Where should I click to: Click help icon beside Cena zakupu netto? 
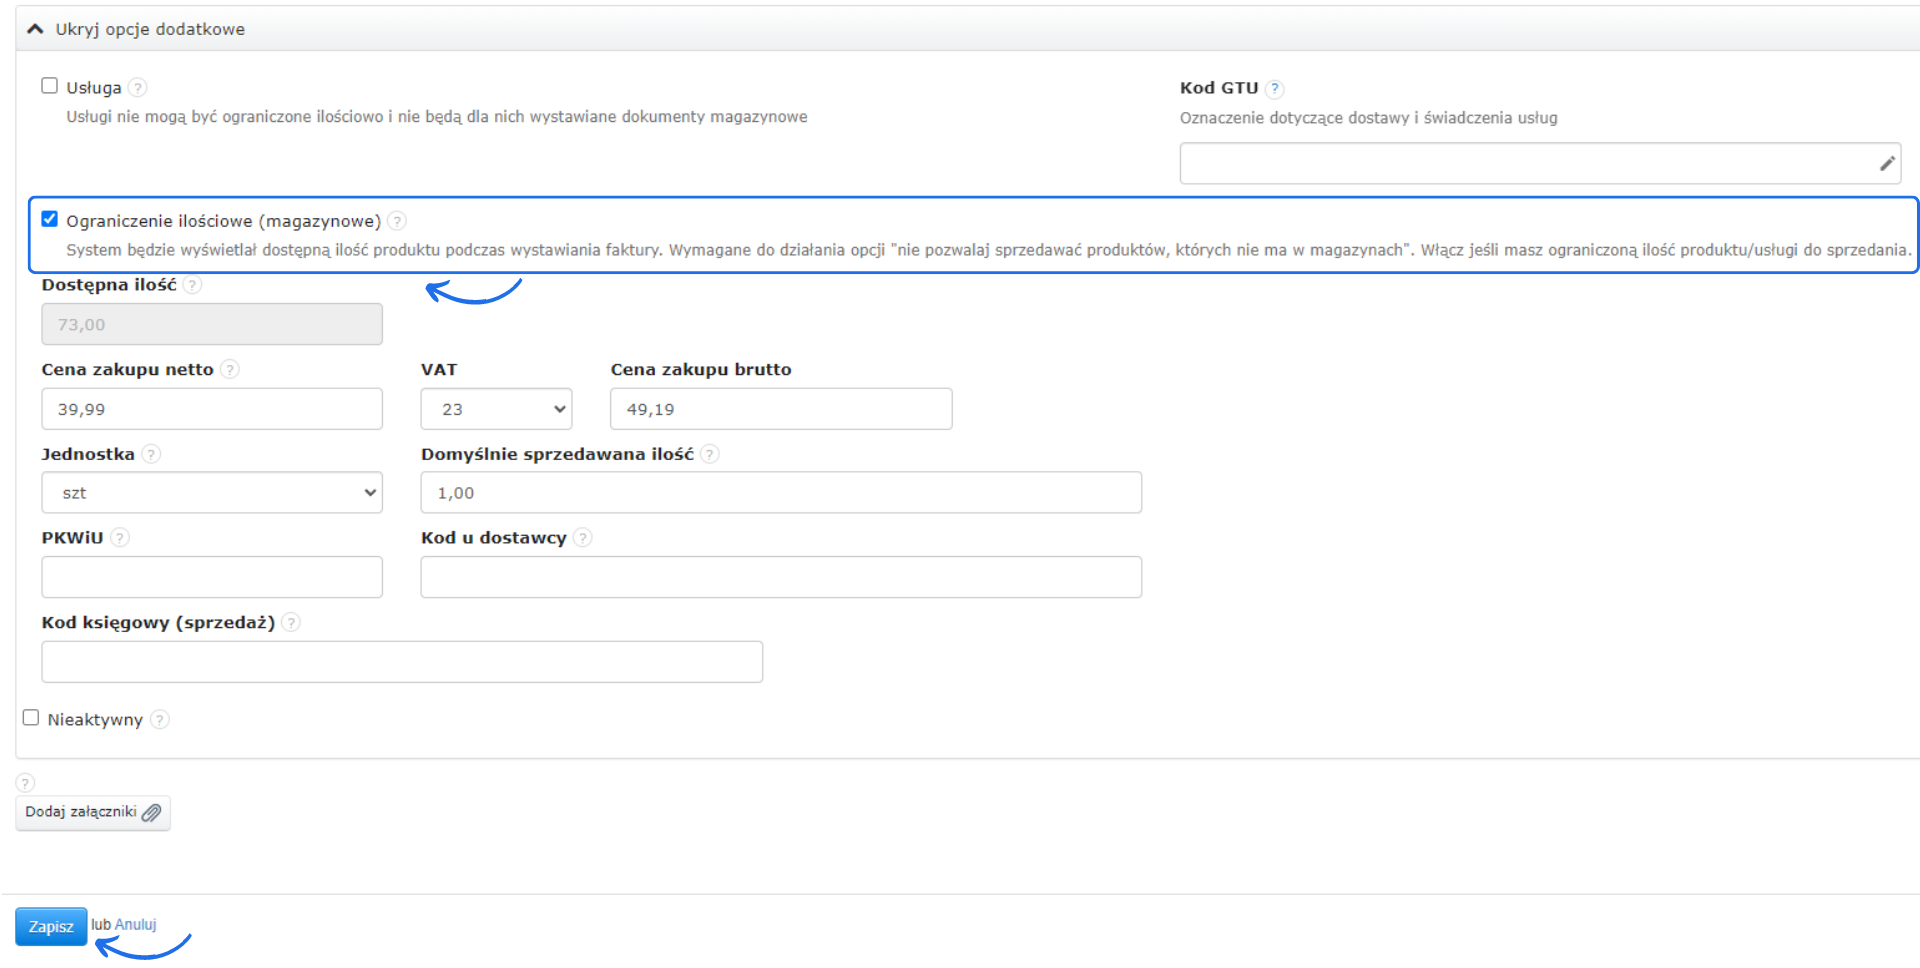[230, 370]
